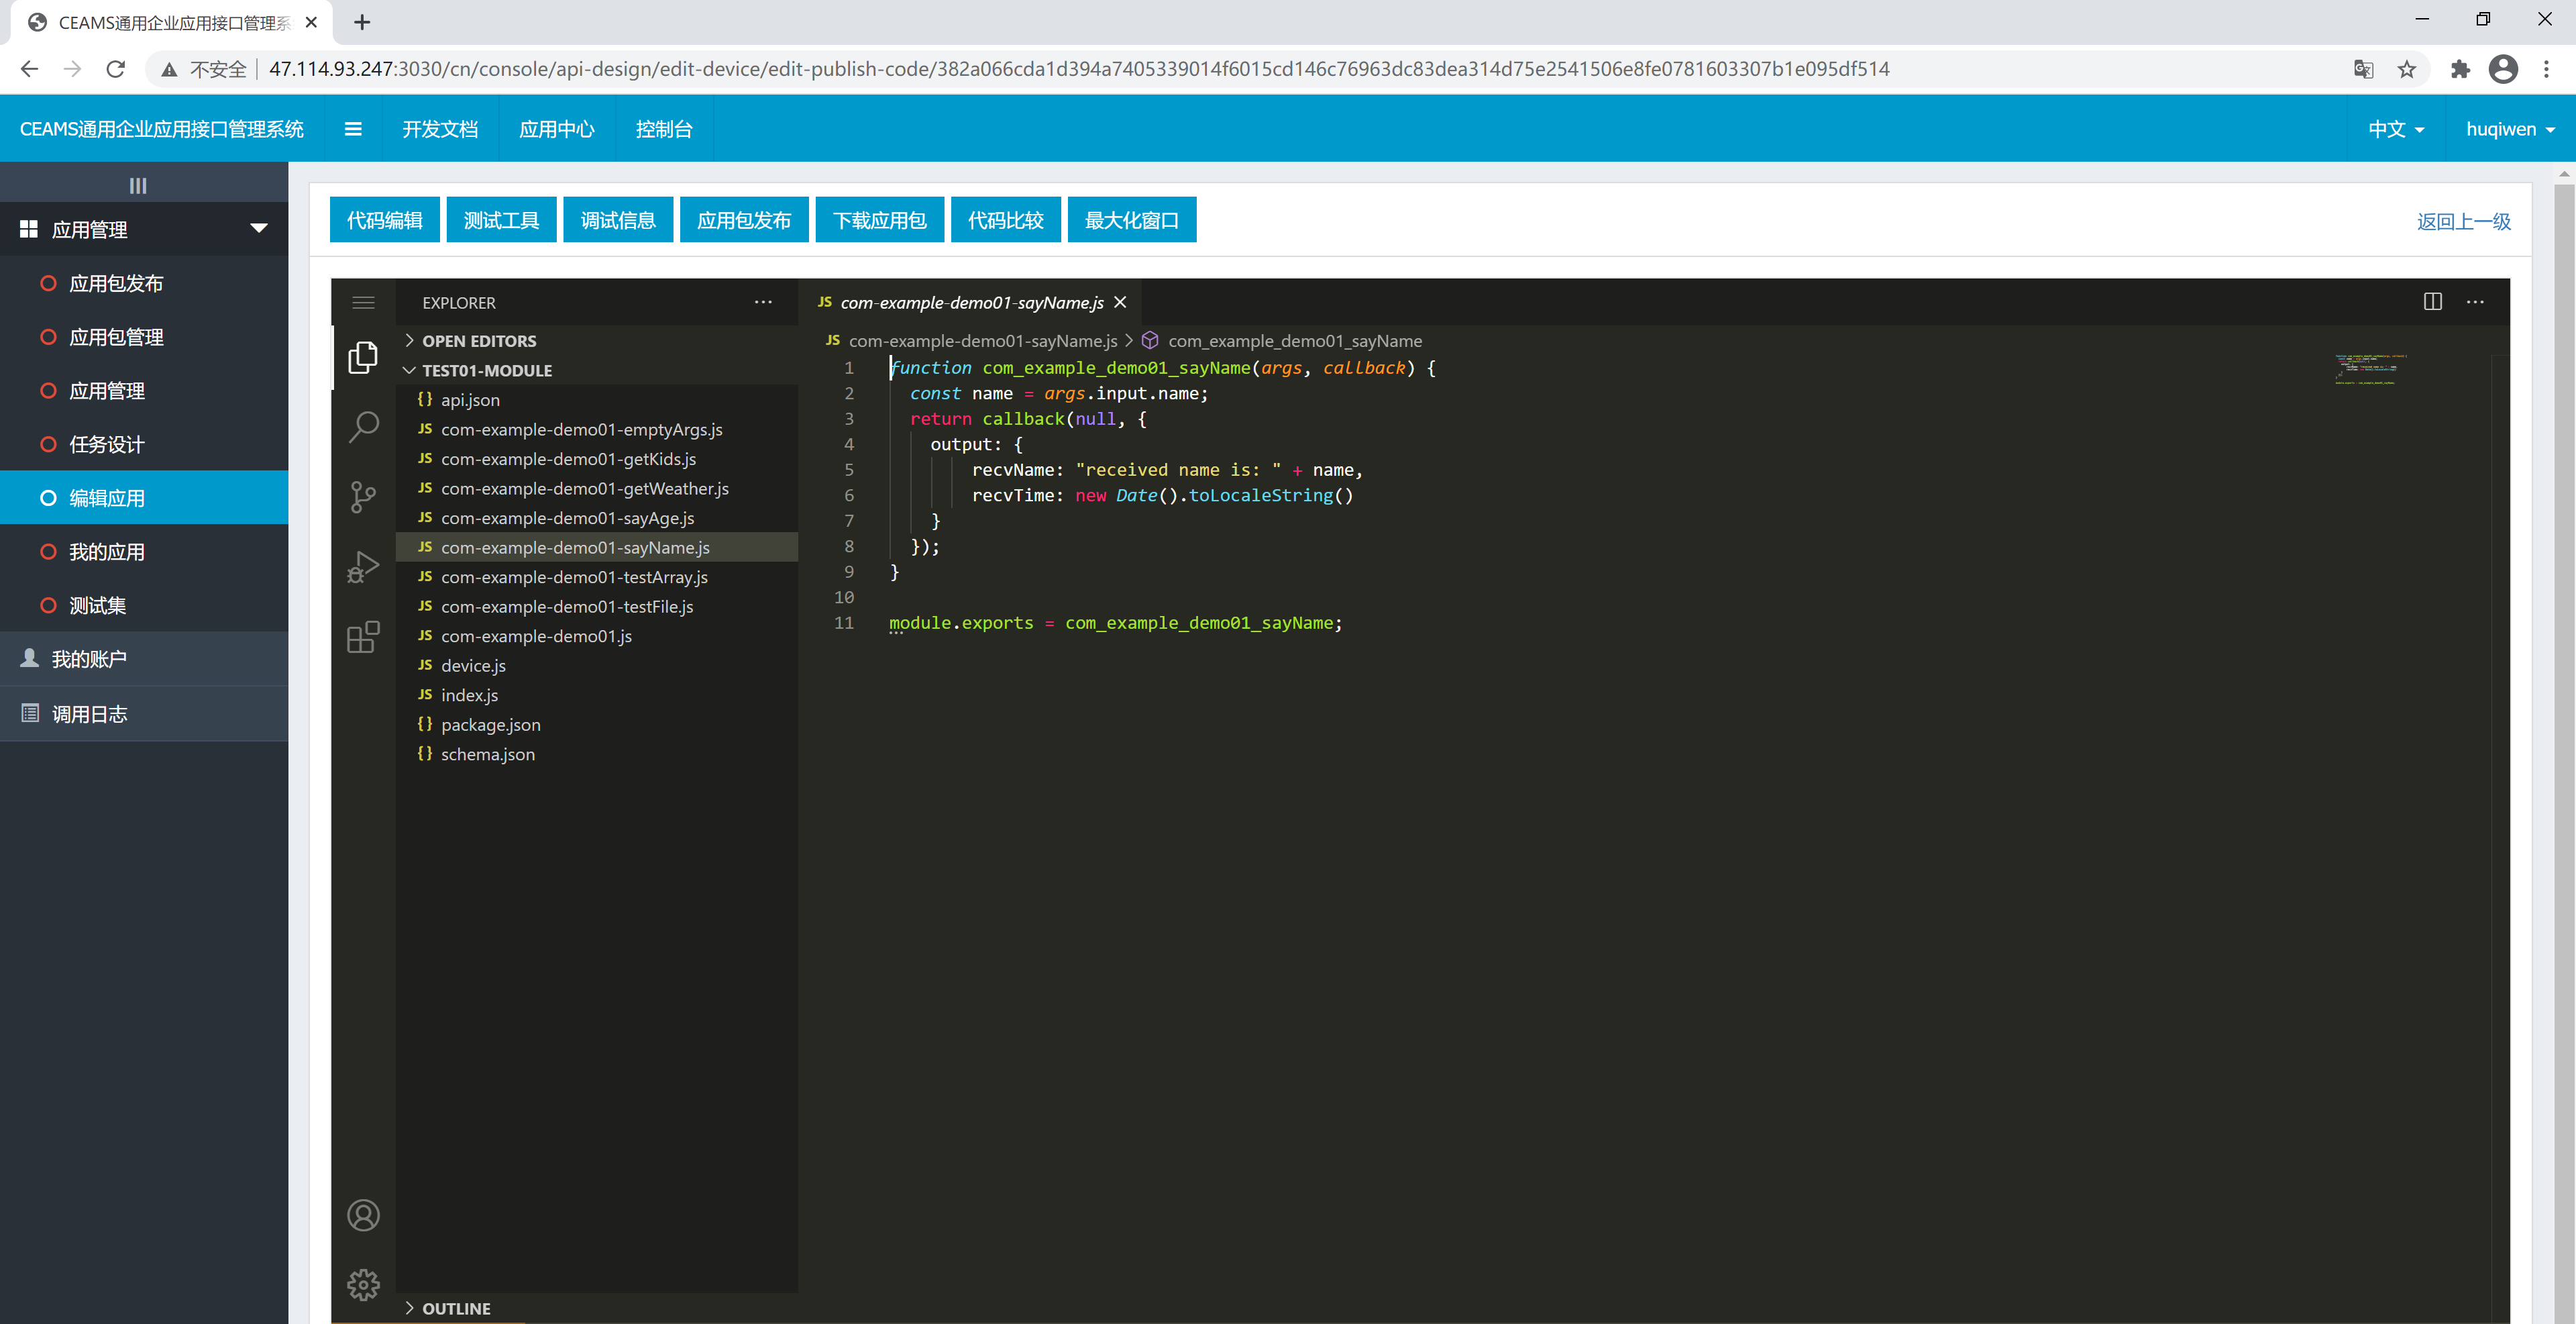Select 应用包管理 in the sidebar

click(144, 337)
